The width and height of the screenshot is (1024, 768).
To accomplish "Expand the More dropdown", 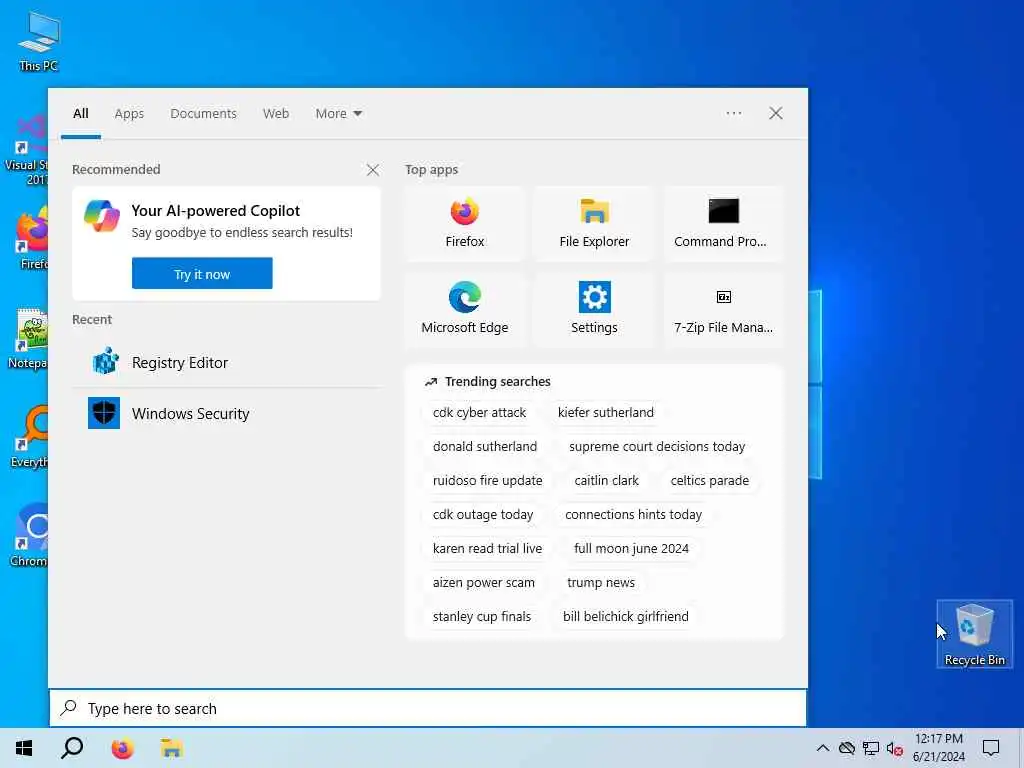I will tap(338, 114).
